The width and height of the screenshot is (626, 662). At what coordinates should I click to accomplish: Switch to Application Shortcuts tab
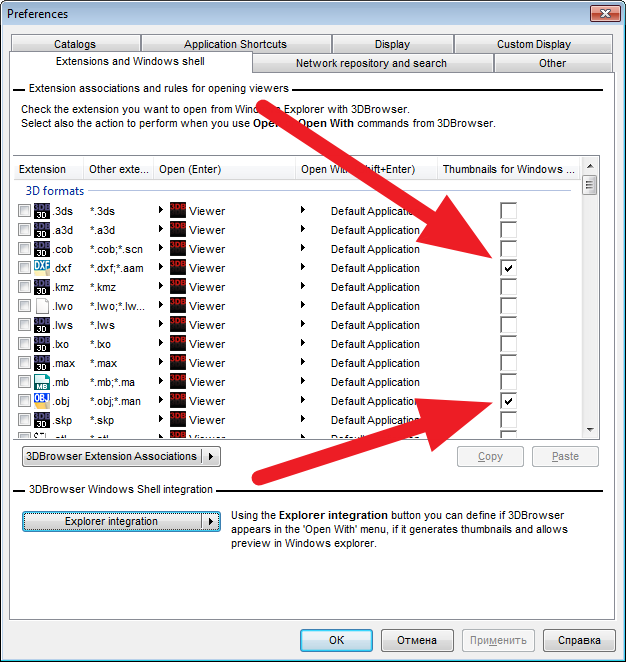[236, 44]
